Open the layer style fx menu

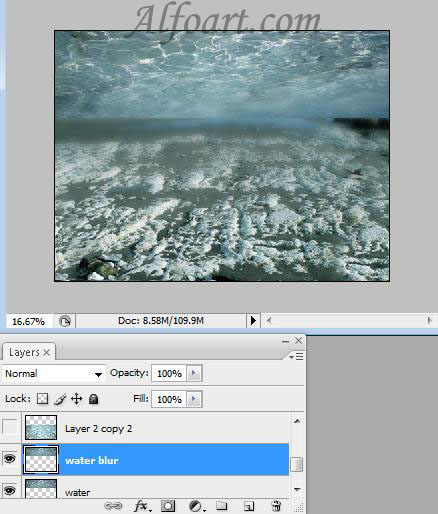[x=143, y=506]
